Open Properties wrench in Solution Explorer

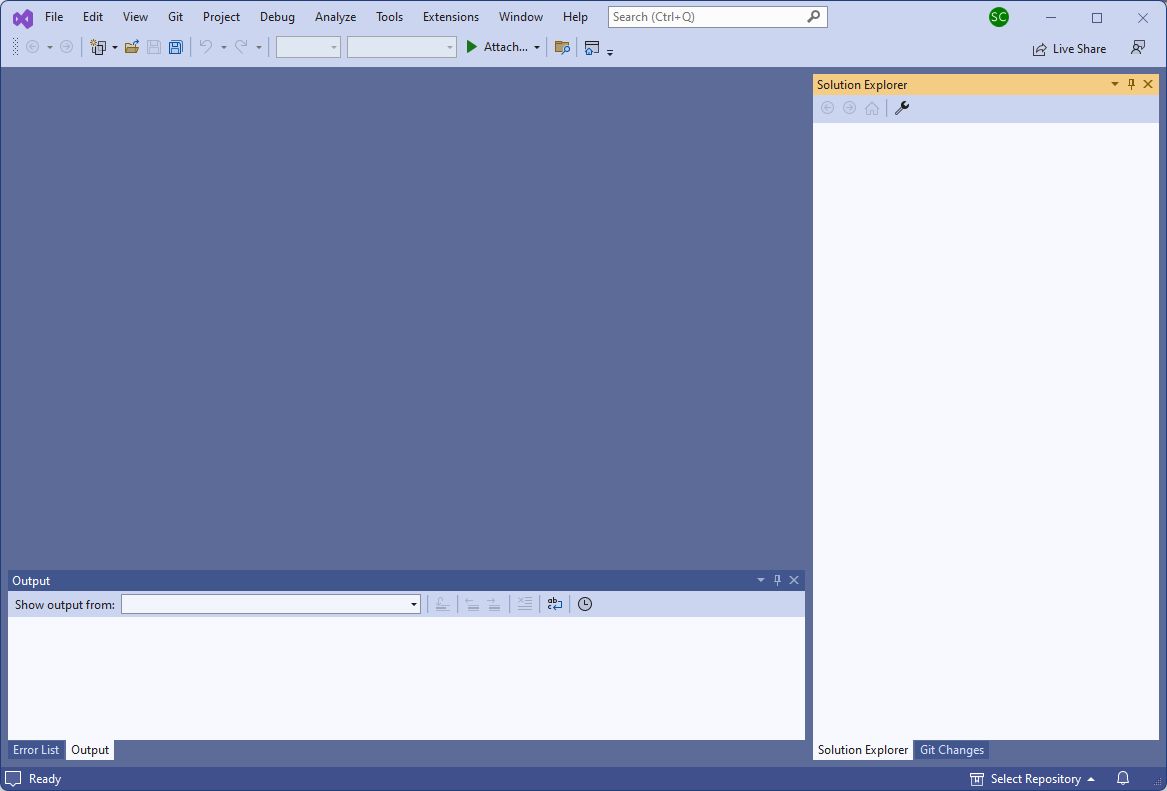[x=902, y=108]
